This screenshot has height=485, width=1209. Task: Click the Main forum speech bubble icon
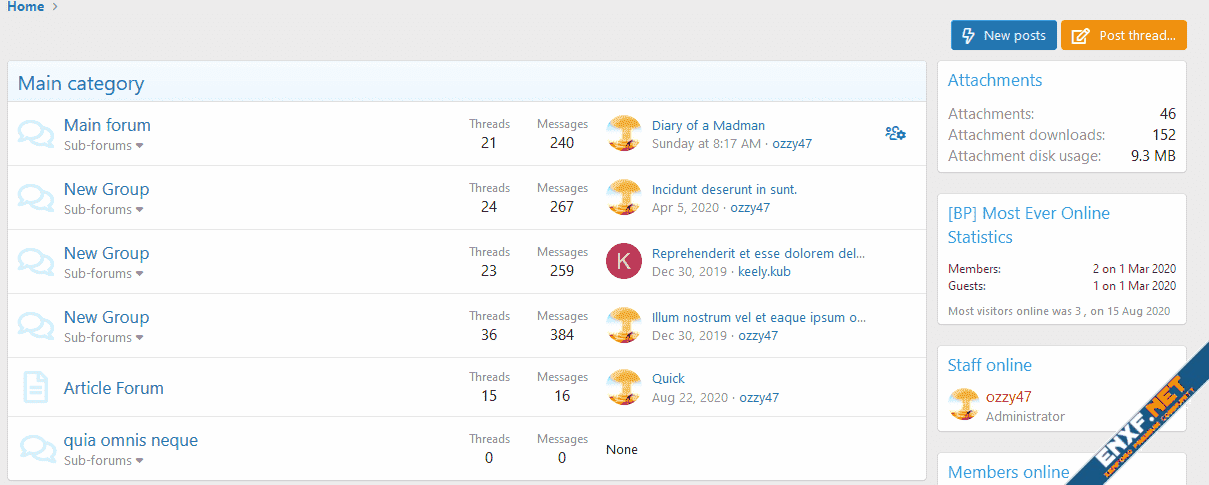tap(36, 134)
